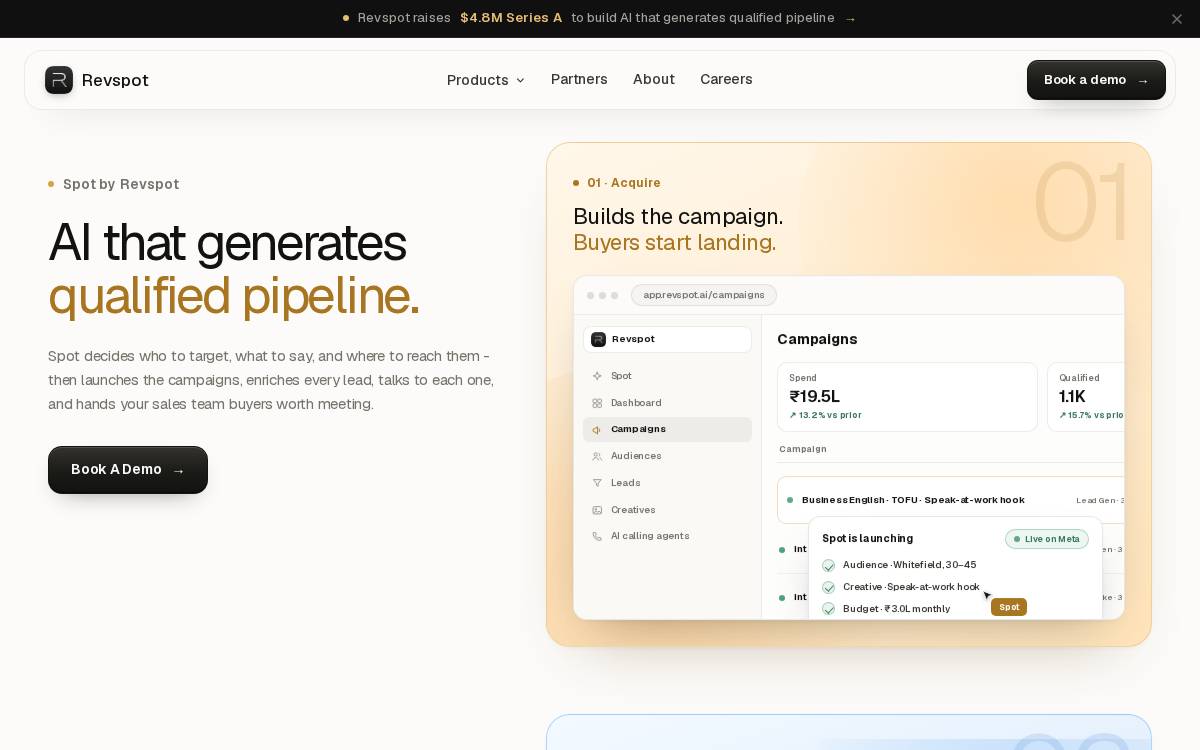Toggle the Creative Speak-at-work hook checkmark
The height and width of the screenshot is (750, 1200).
(x=828, y=587)
